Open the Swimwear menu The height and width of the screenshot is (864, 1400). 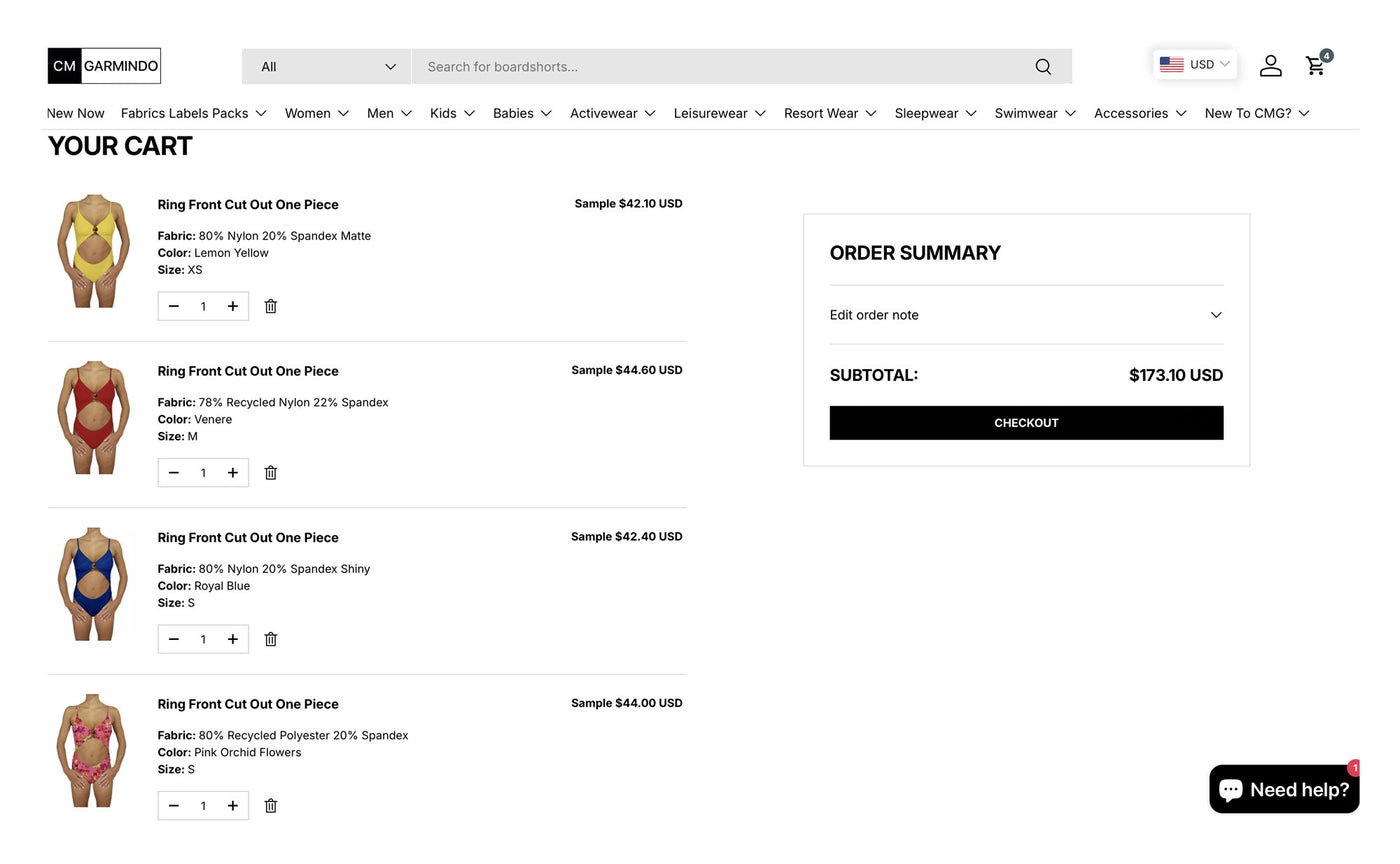click(x=1035, y=113)
